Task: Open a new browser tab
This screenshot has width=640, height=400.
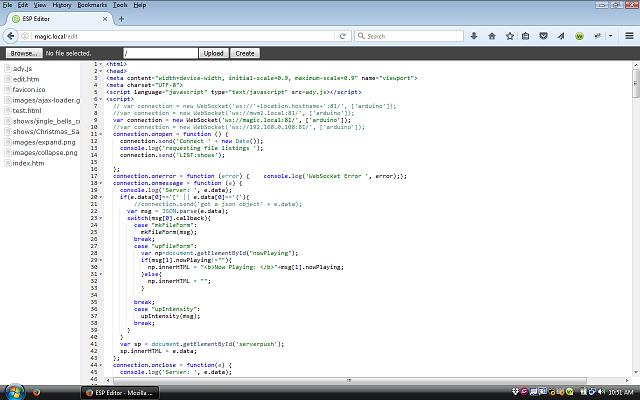Action: (121, 19)
